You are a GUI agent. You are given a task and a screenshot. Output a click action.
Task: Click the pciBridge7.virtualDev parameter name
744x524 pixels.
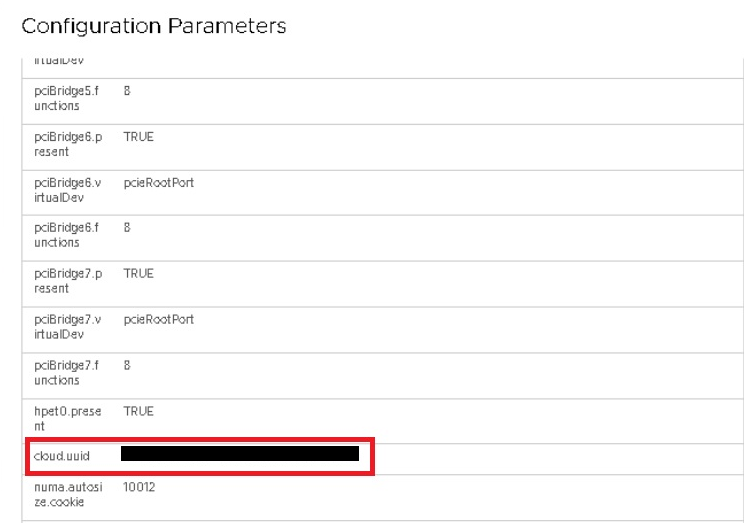pyautogui.click(x=67, y=327)
